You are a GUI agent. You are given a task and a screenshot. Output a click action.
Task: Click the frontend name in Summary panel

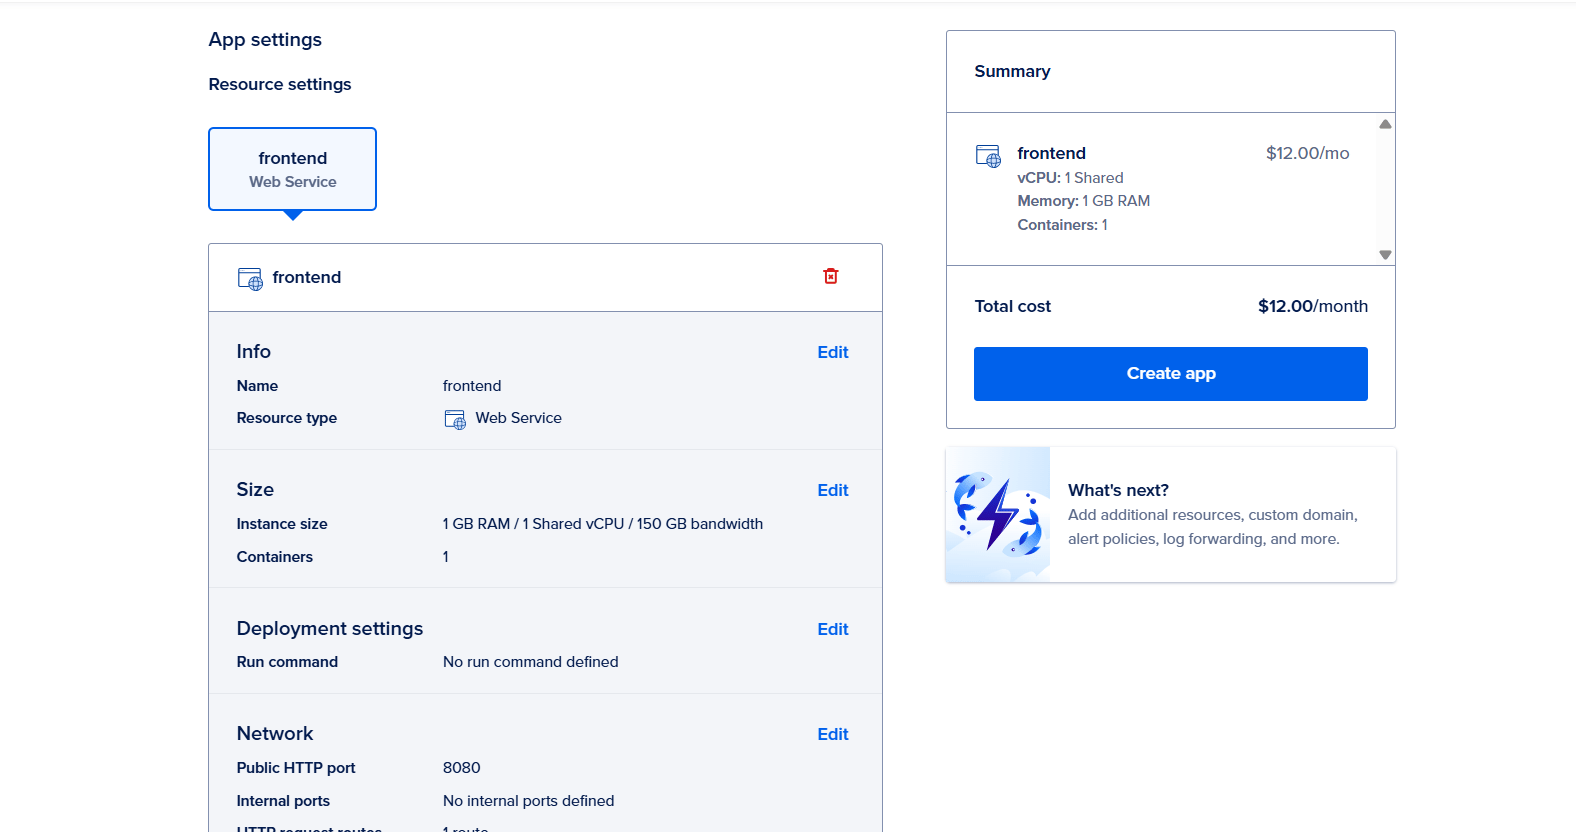1052,153
